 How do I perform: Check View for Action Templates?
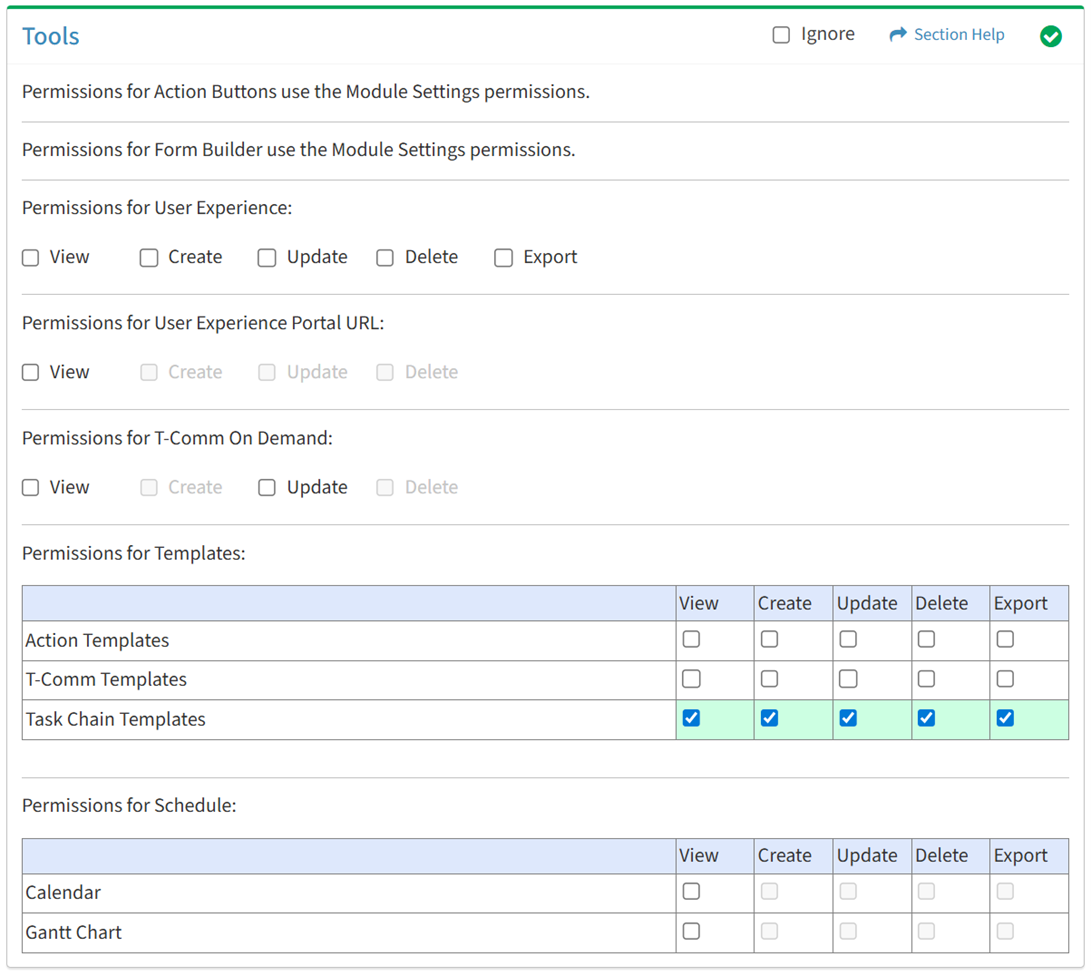(691, 639)
